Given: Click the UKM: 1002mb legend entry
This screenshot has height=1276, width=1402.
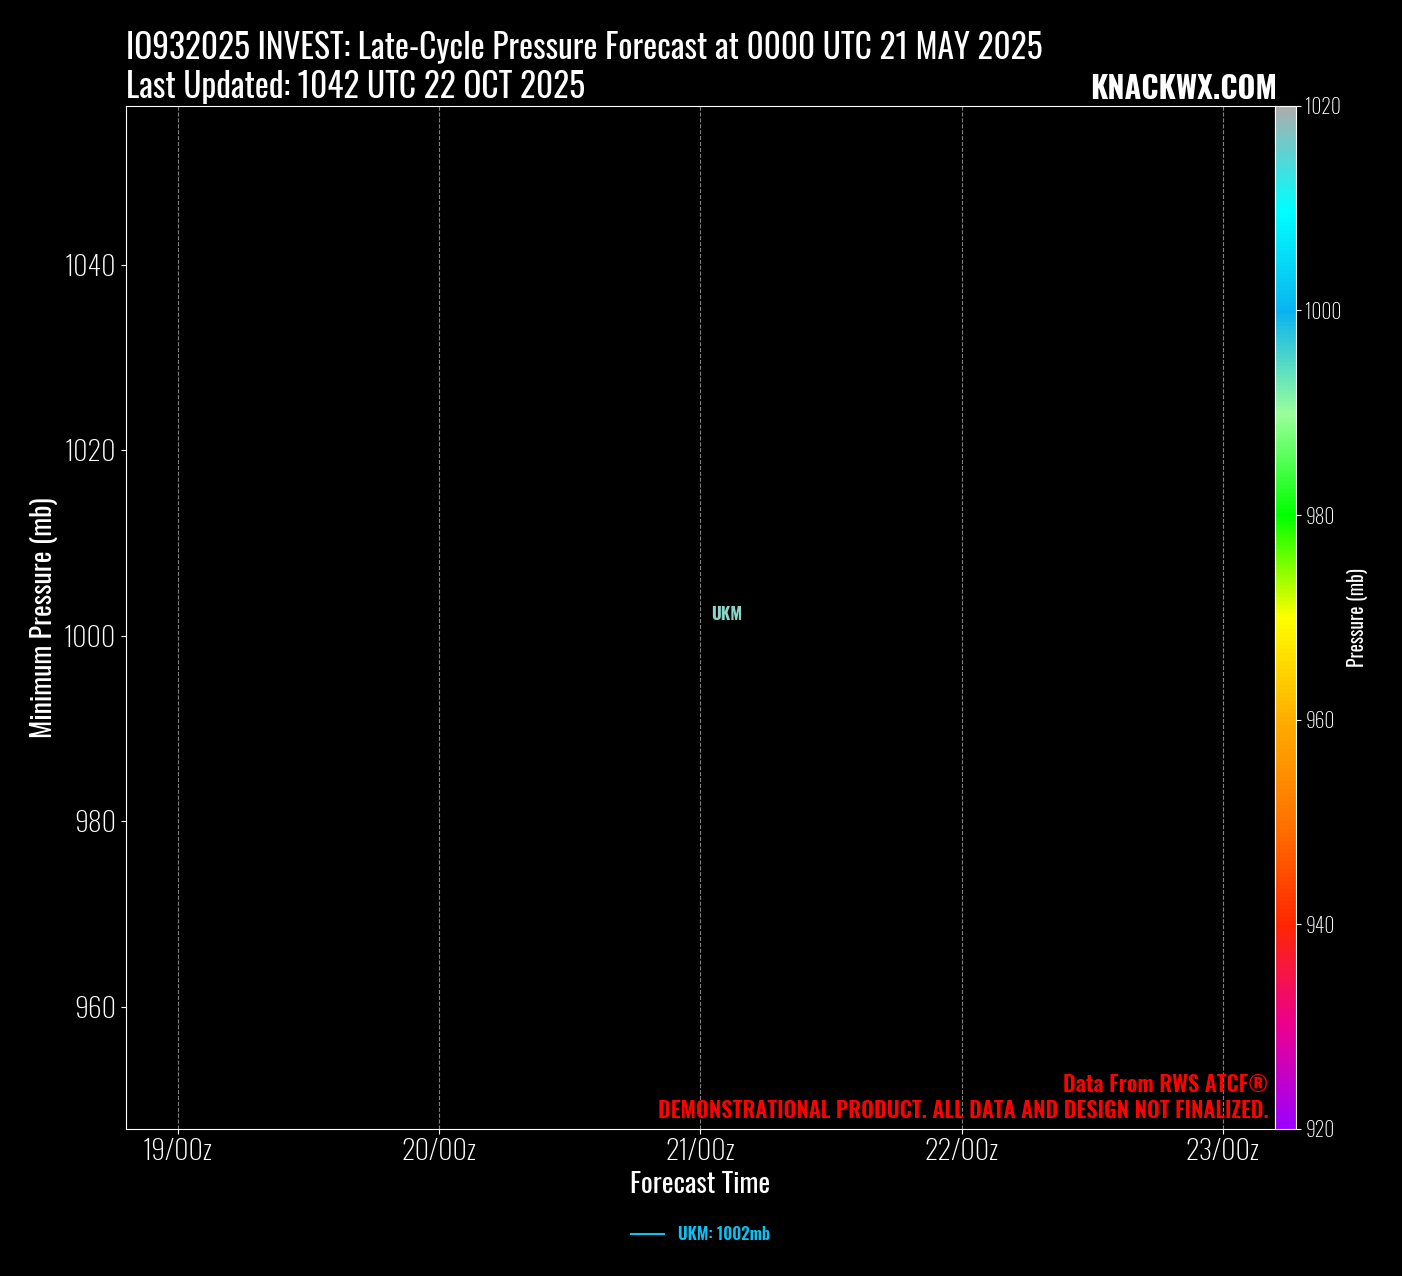Looking at the screenshot, I should point(723,1234).
